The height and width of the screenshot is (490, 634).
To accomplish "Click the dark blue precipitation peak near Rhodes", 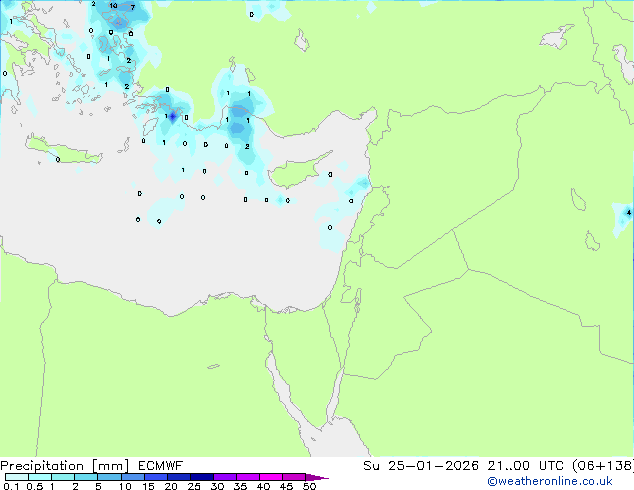I will tap(173, 117).
